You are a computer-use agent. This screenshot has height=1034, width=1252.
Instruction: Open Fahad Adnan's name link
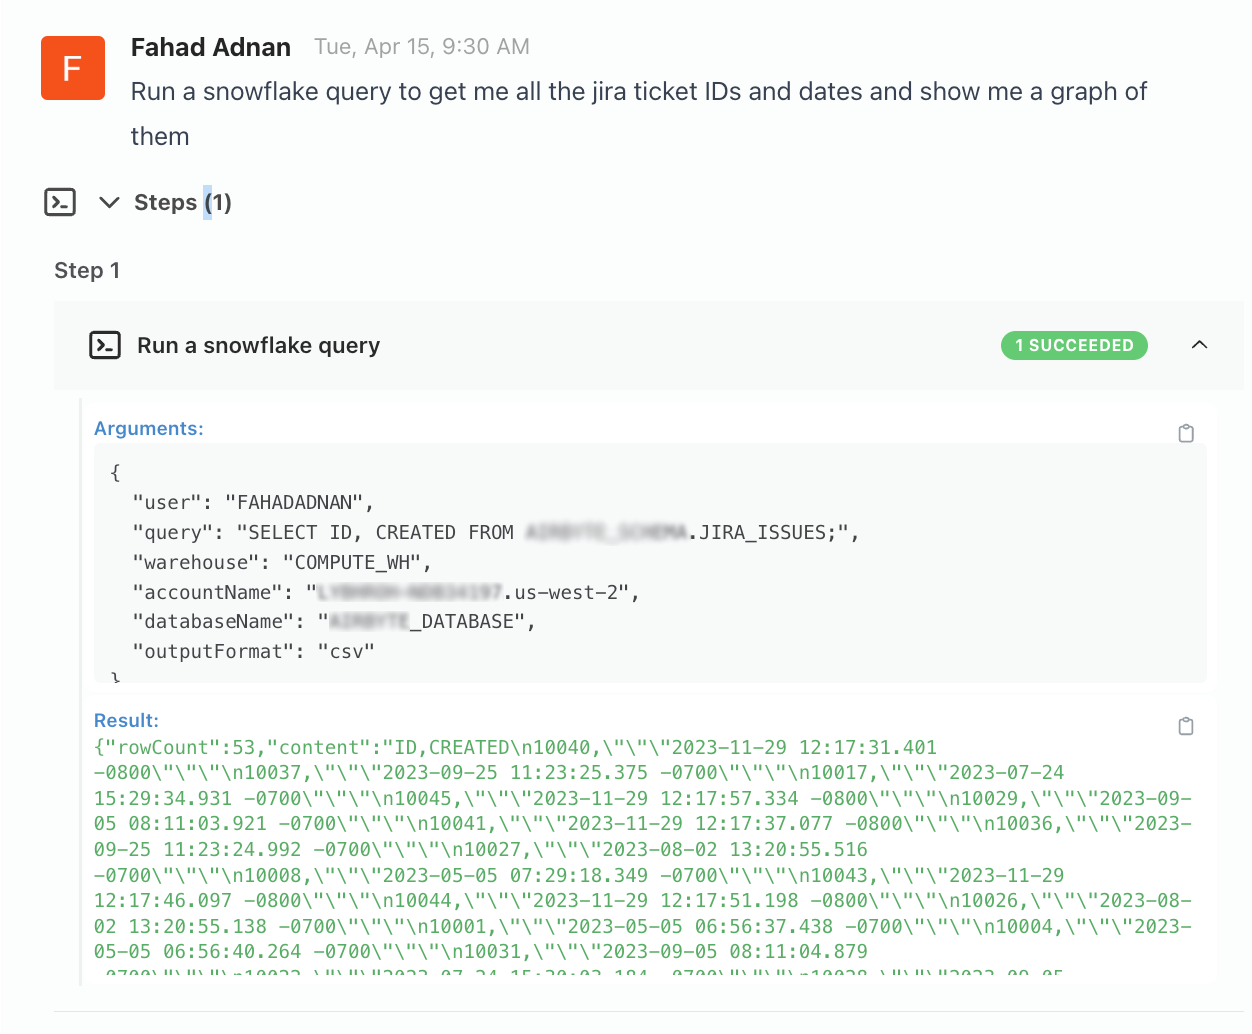[210, 47]
